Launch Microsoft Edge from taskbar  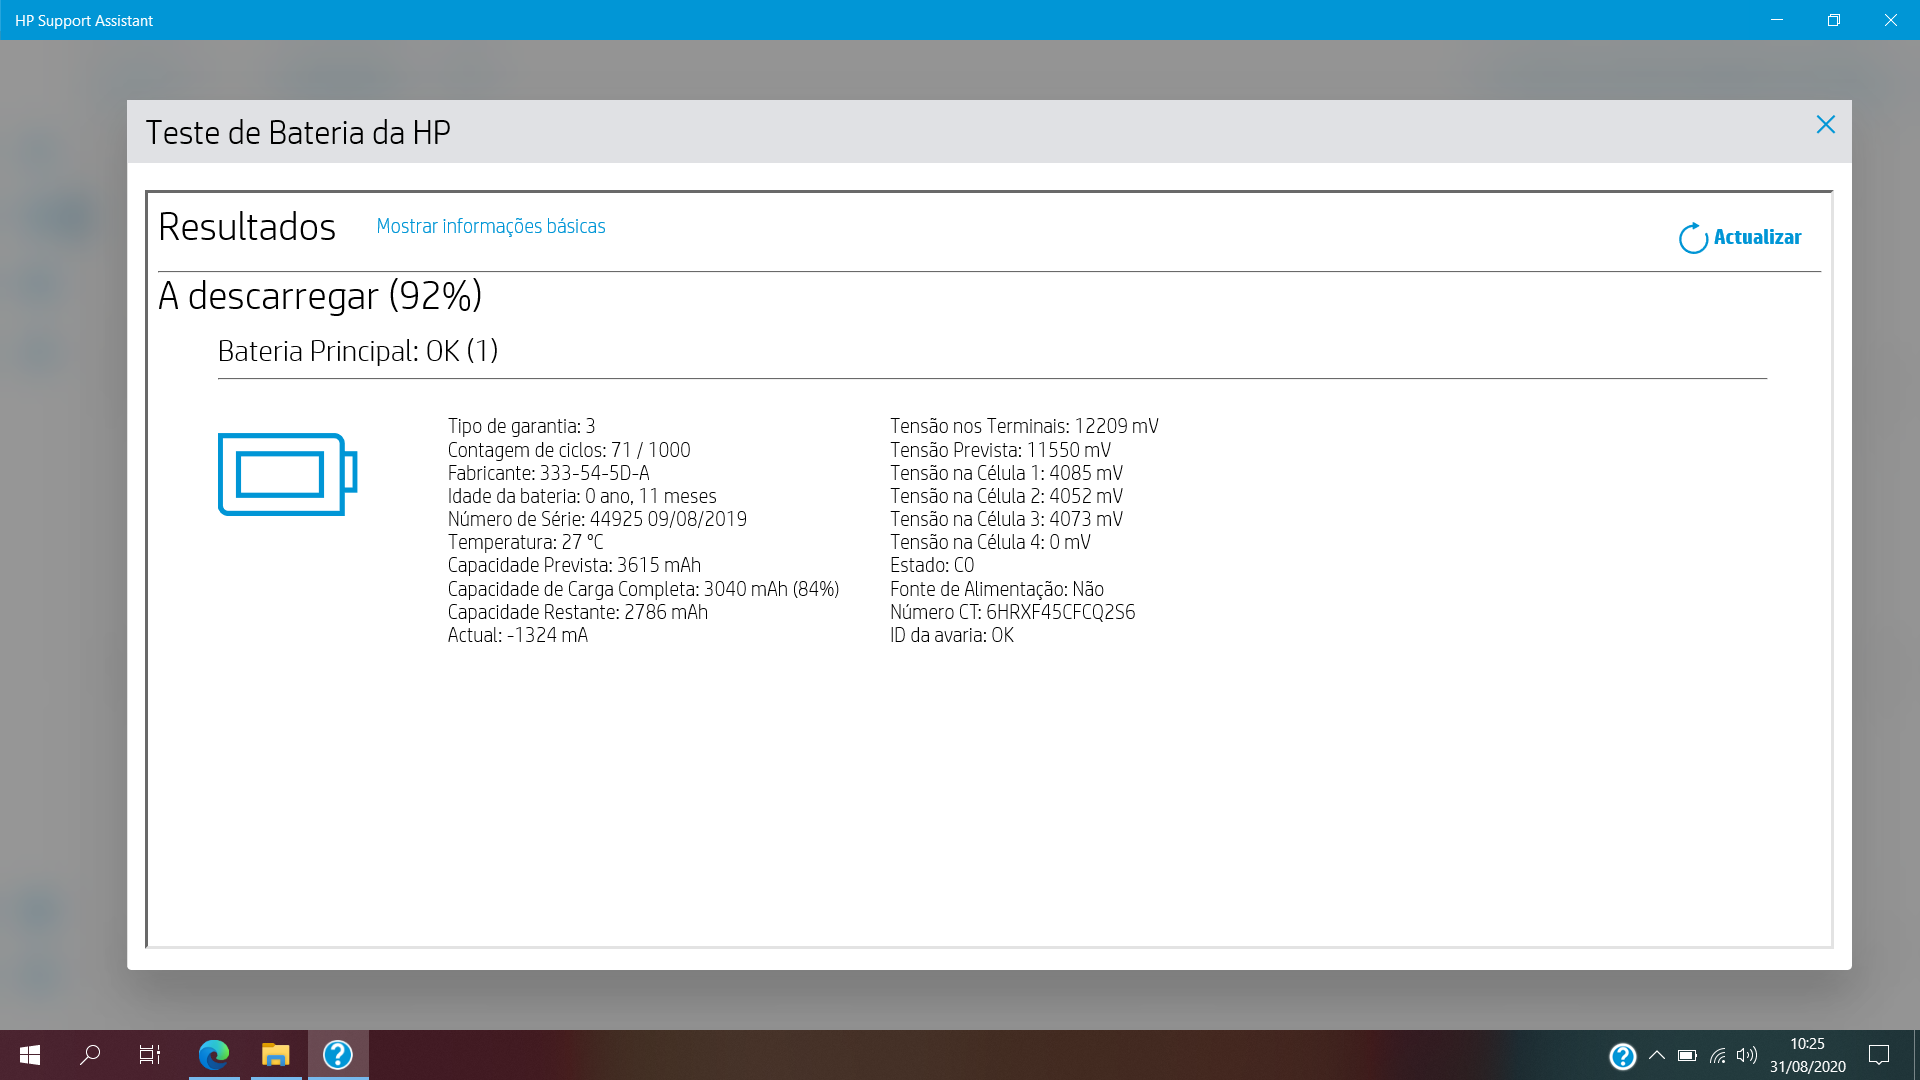click(x=214, y=1055)
